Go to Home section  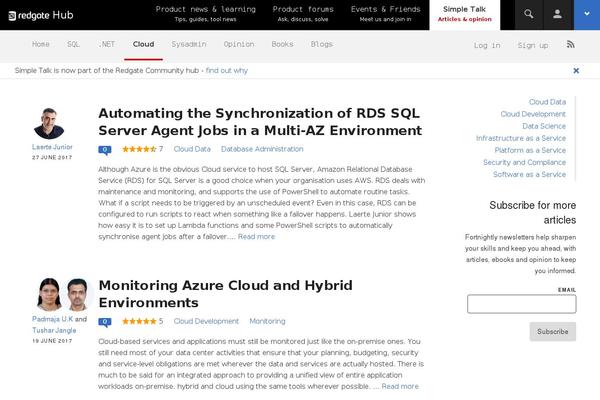click(x=41, y=44)
